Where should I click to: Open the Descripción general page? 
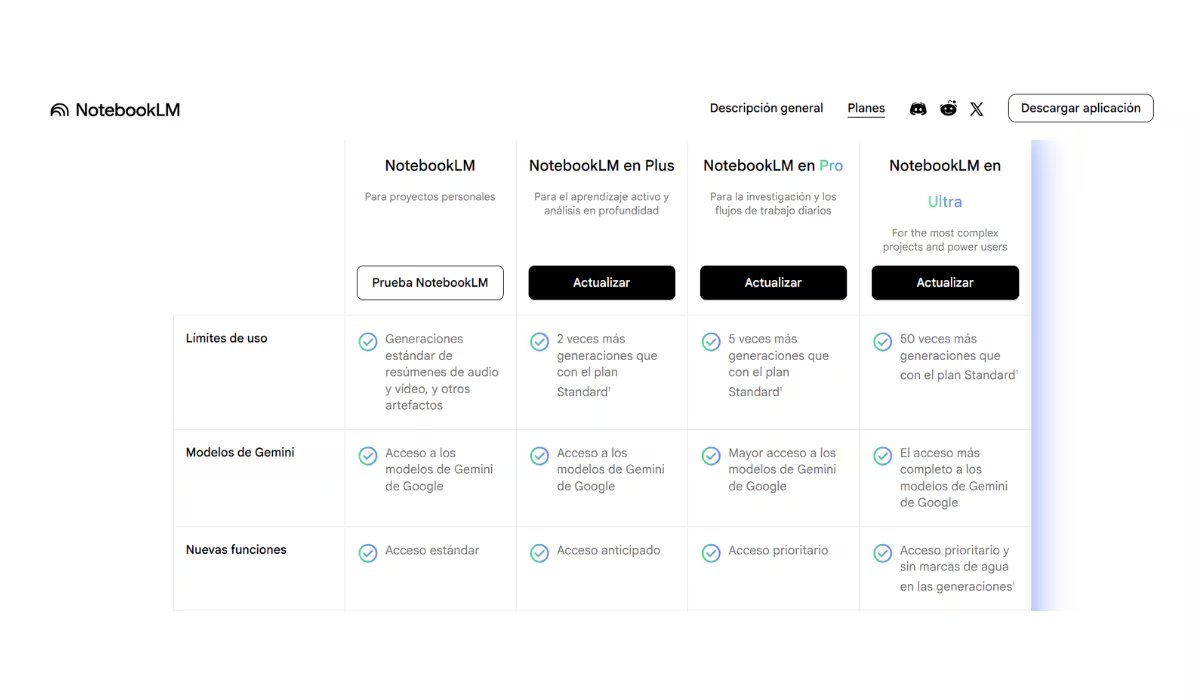coord(766,108)
